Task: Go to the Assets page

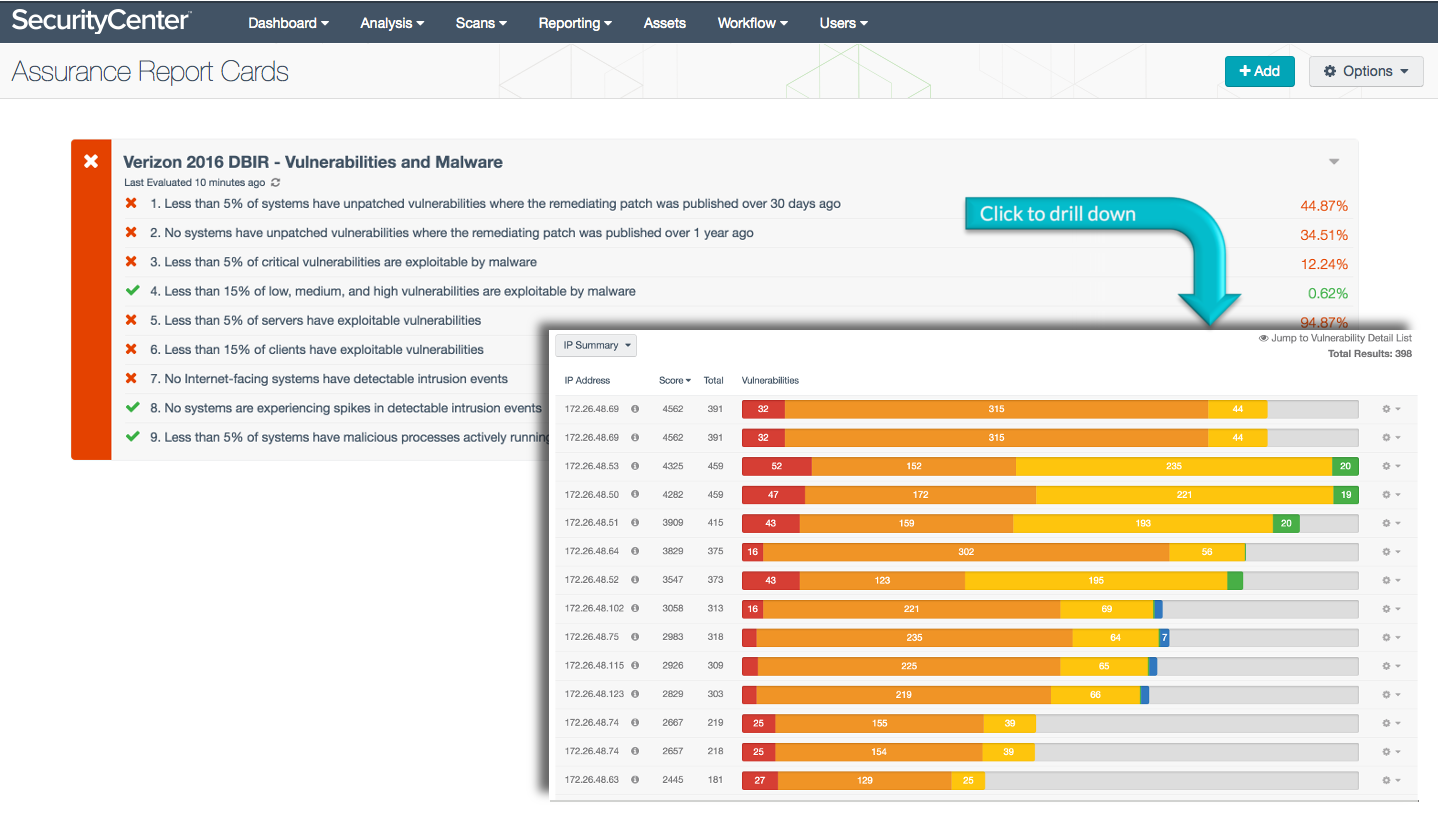Action: (665, 23)
